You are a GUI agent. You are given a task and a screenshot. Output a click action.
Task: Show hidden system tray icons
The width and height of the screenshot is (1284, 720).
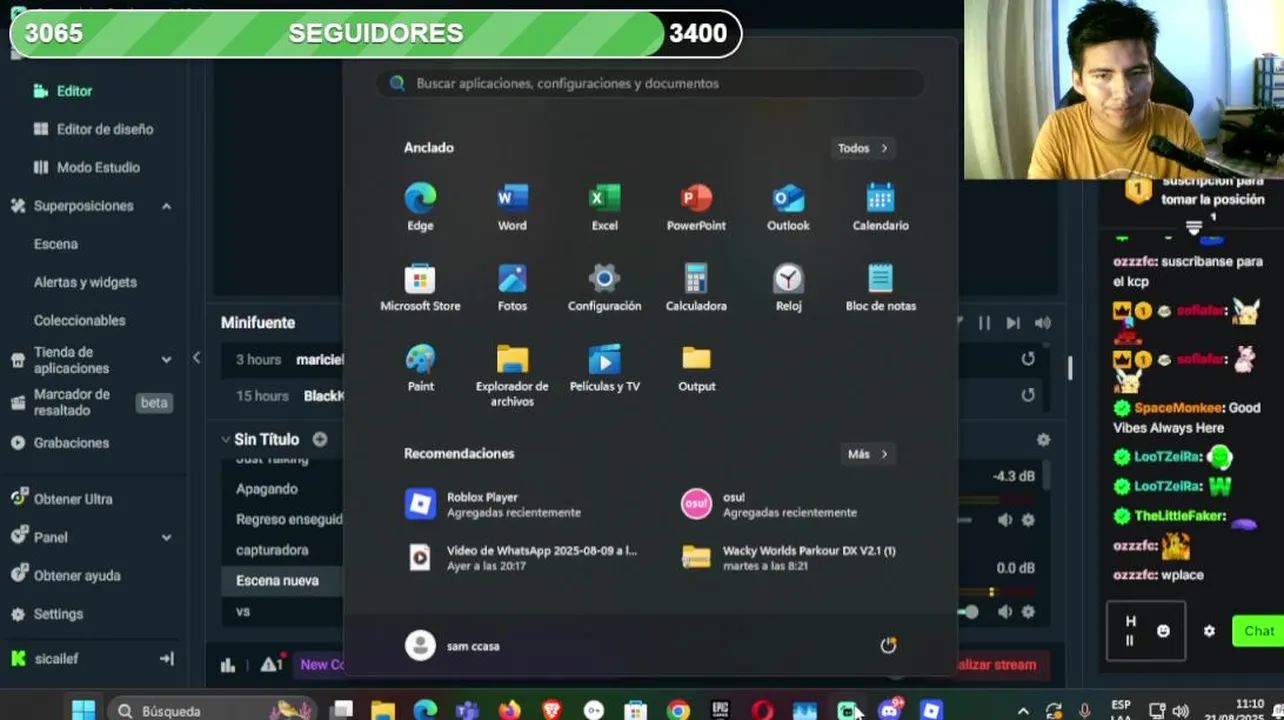point(1022,711)
